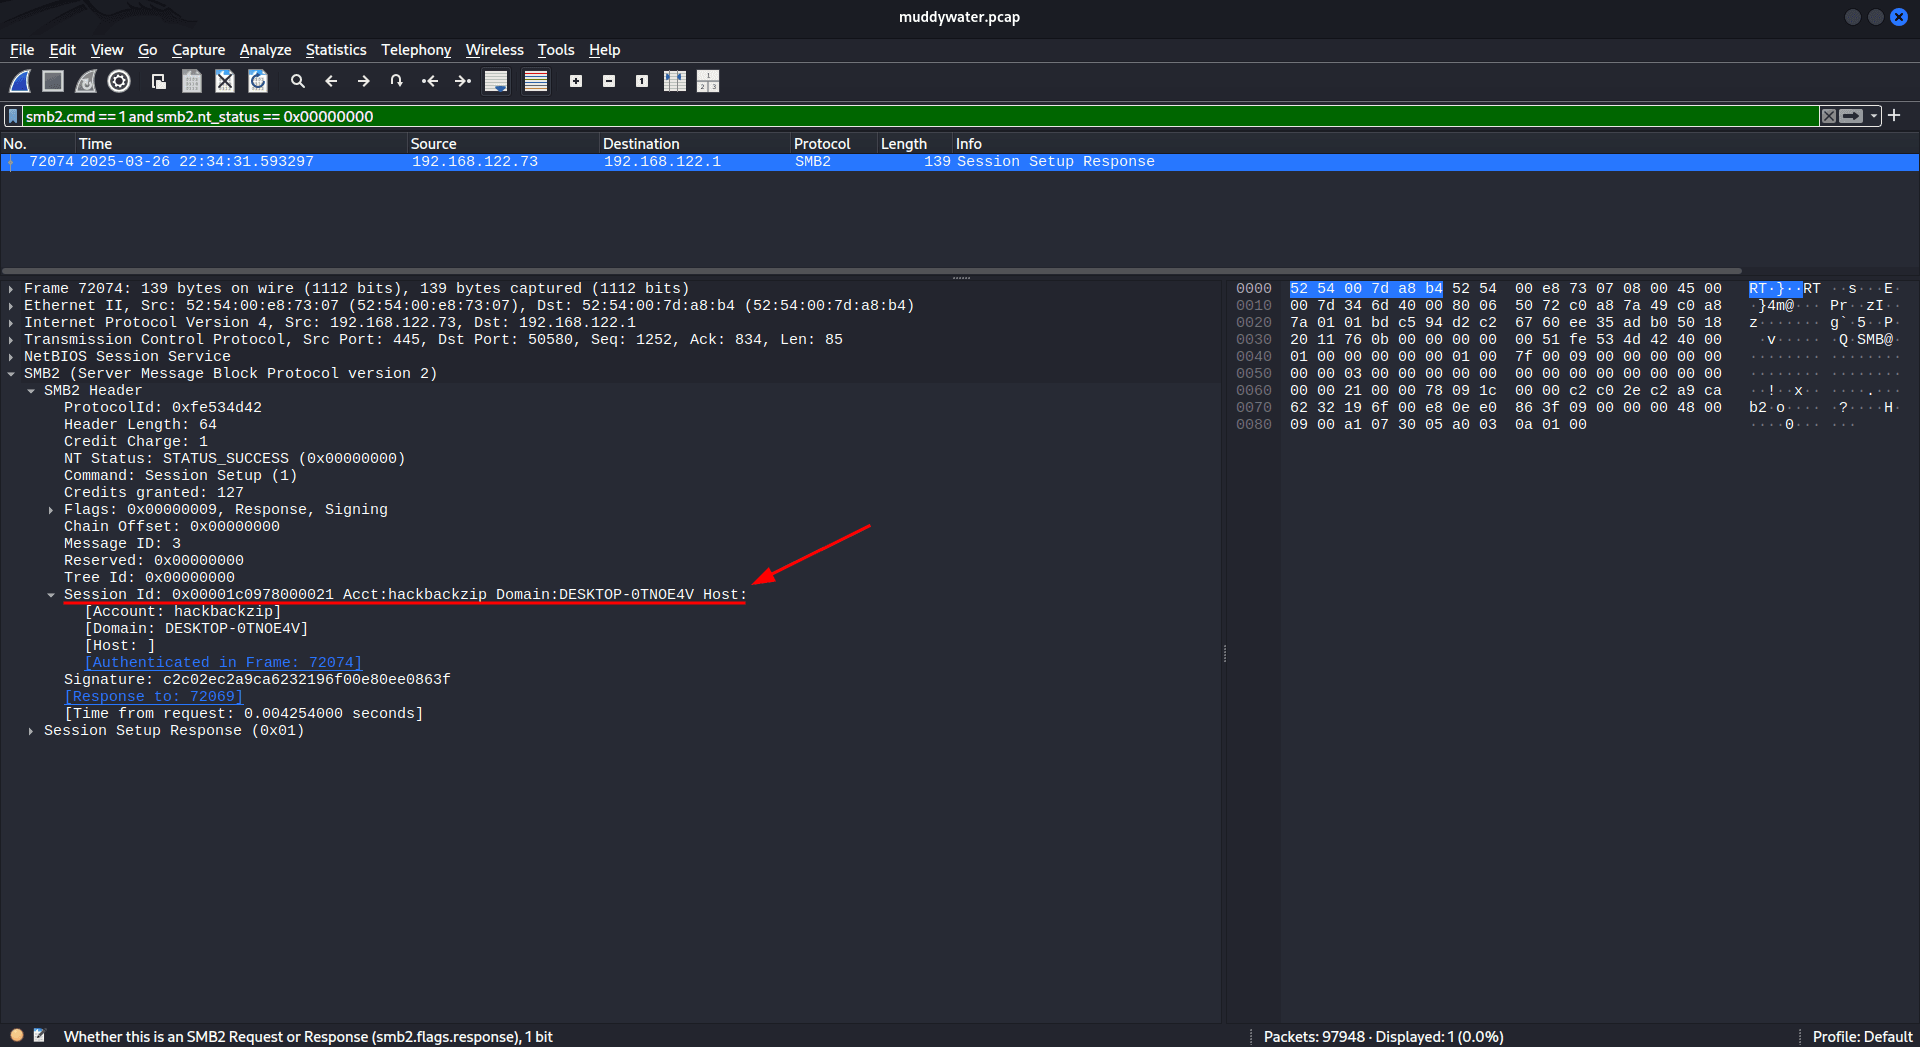Open the Statistics menu
1920x1047 pixels.
click(x=335, y=50)
